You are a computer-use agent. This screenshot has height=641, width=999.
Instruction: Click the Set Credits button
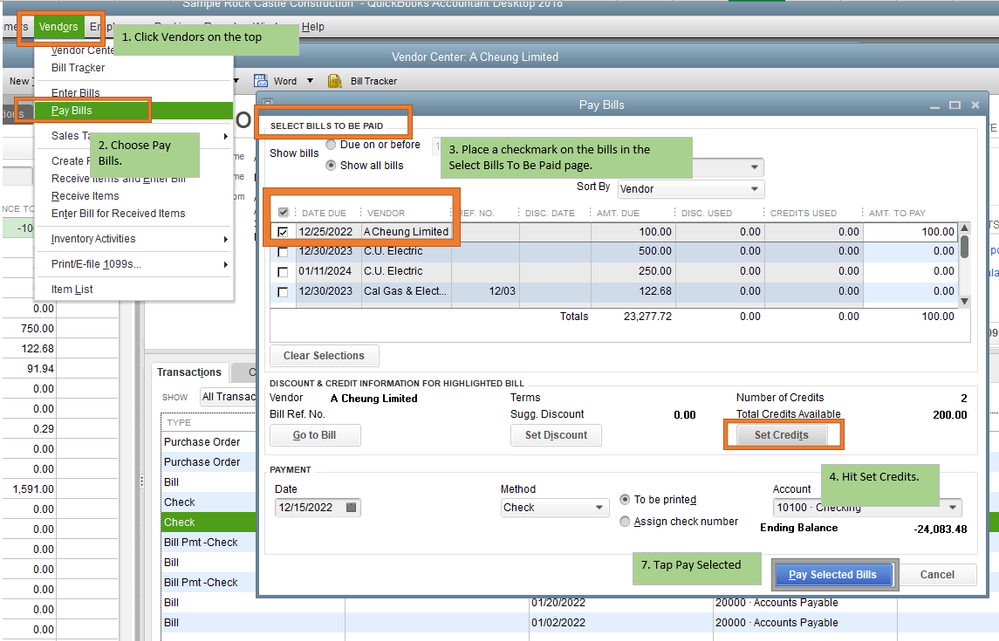click(782, 435)
